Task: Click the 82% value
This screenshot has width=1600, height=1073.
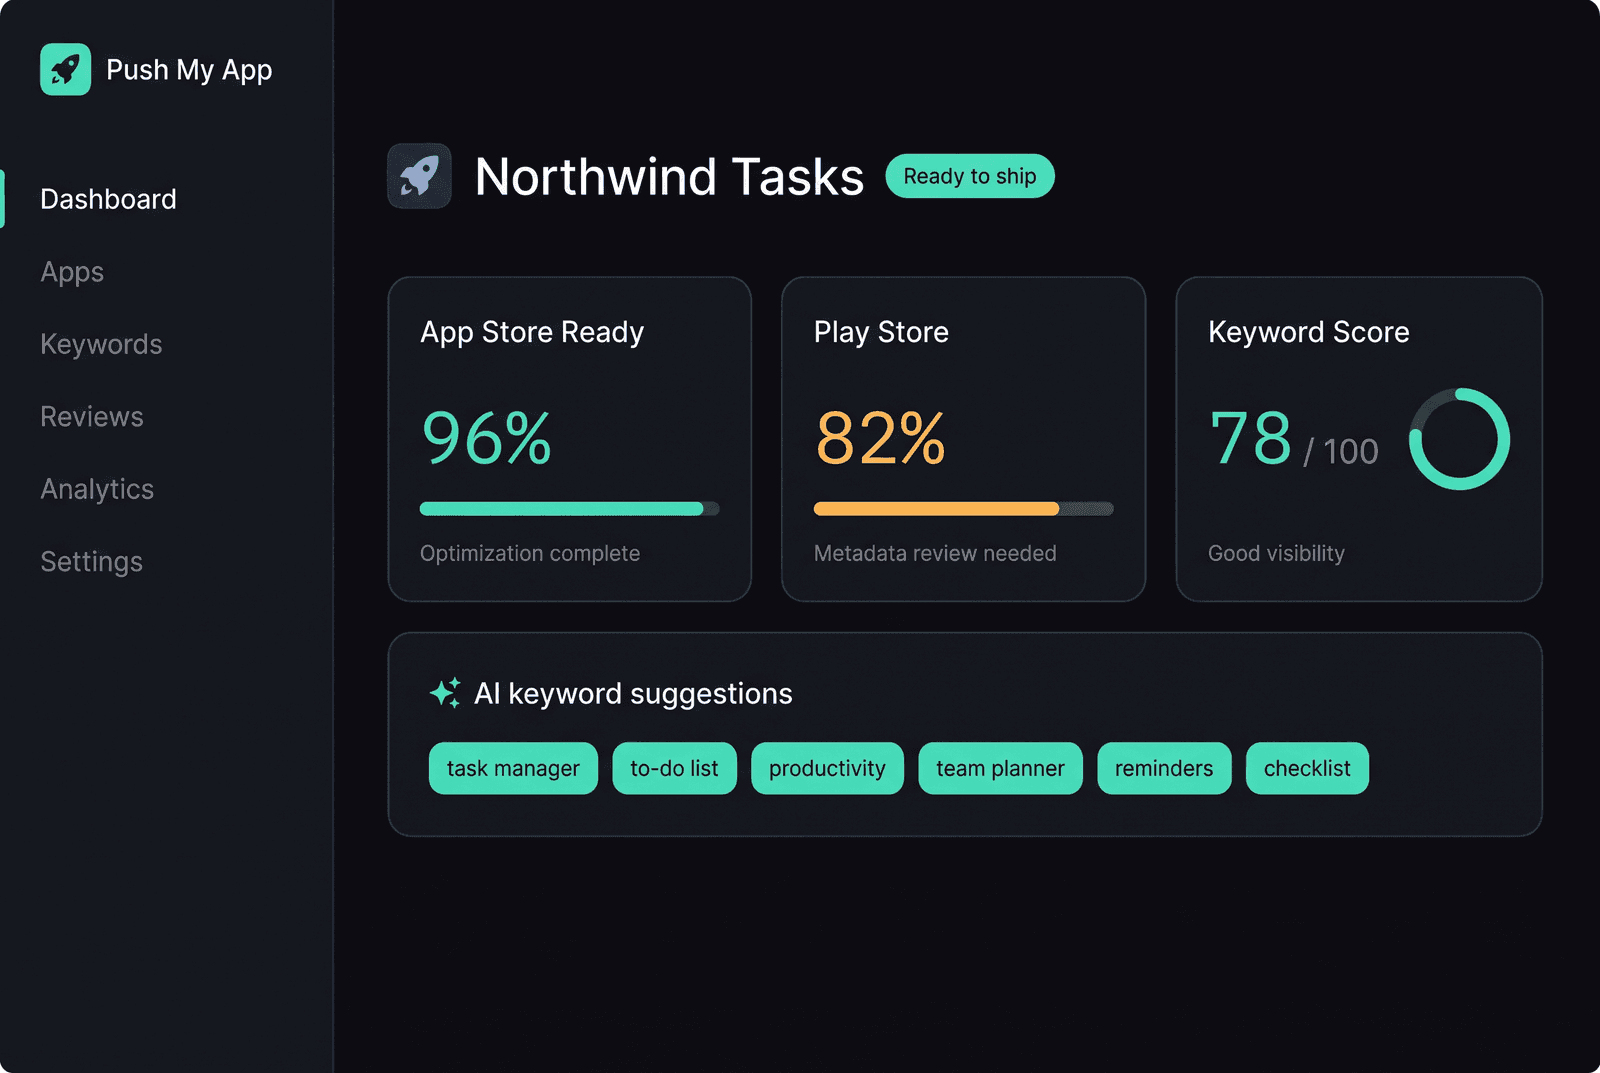Action: (x=880, y=438)
